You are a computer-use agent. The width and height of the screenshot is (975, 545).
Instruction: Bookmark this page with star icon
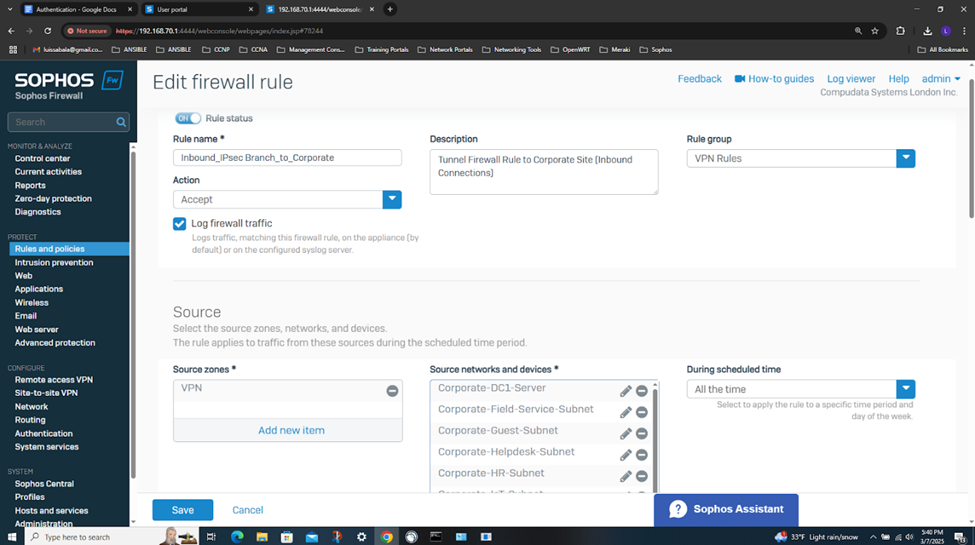tap(875, 30)
